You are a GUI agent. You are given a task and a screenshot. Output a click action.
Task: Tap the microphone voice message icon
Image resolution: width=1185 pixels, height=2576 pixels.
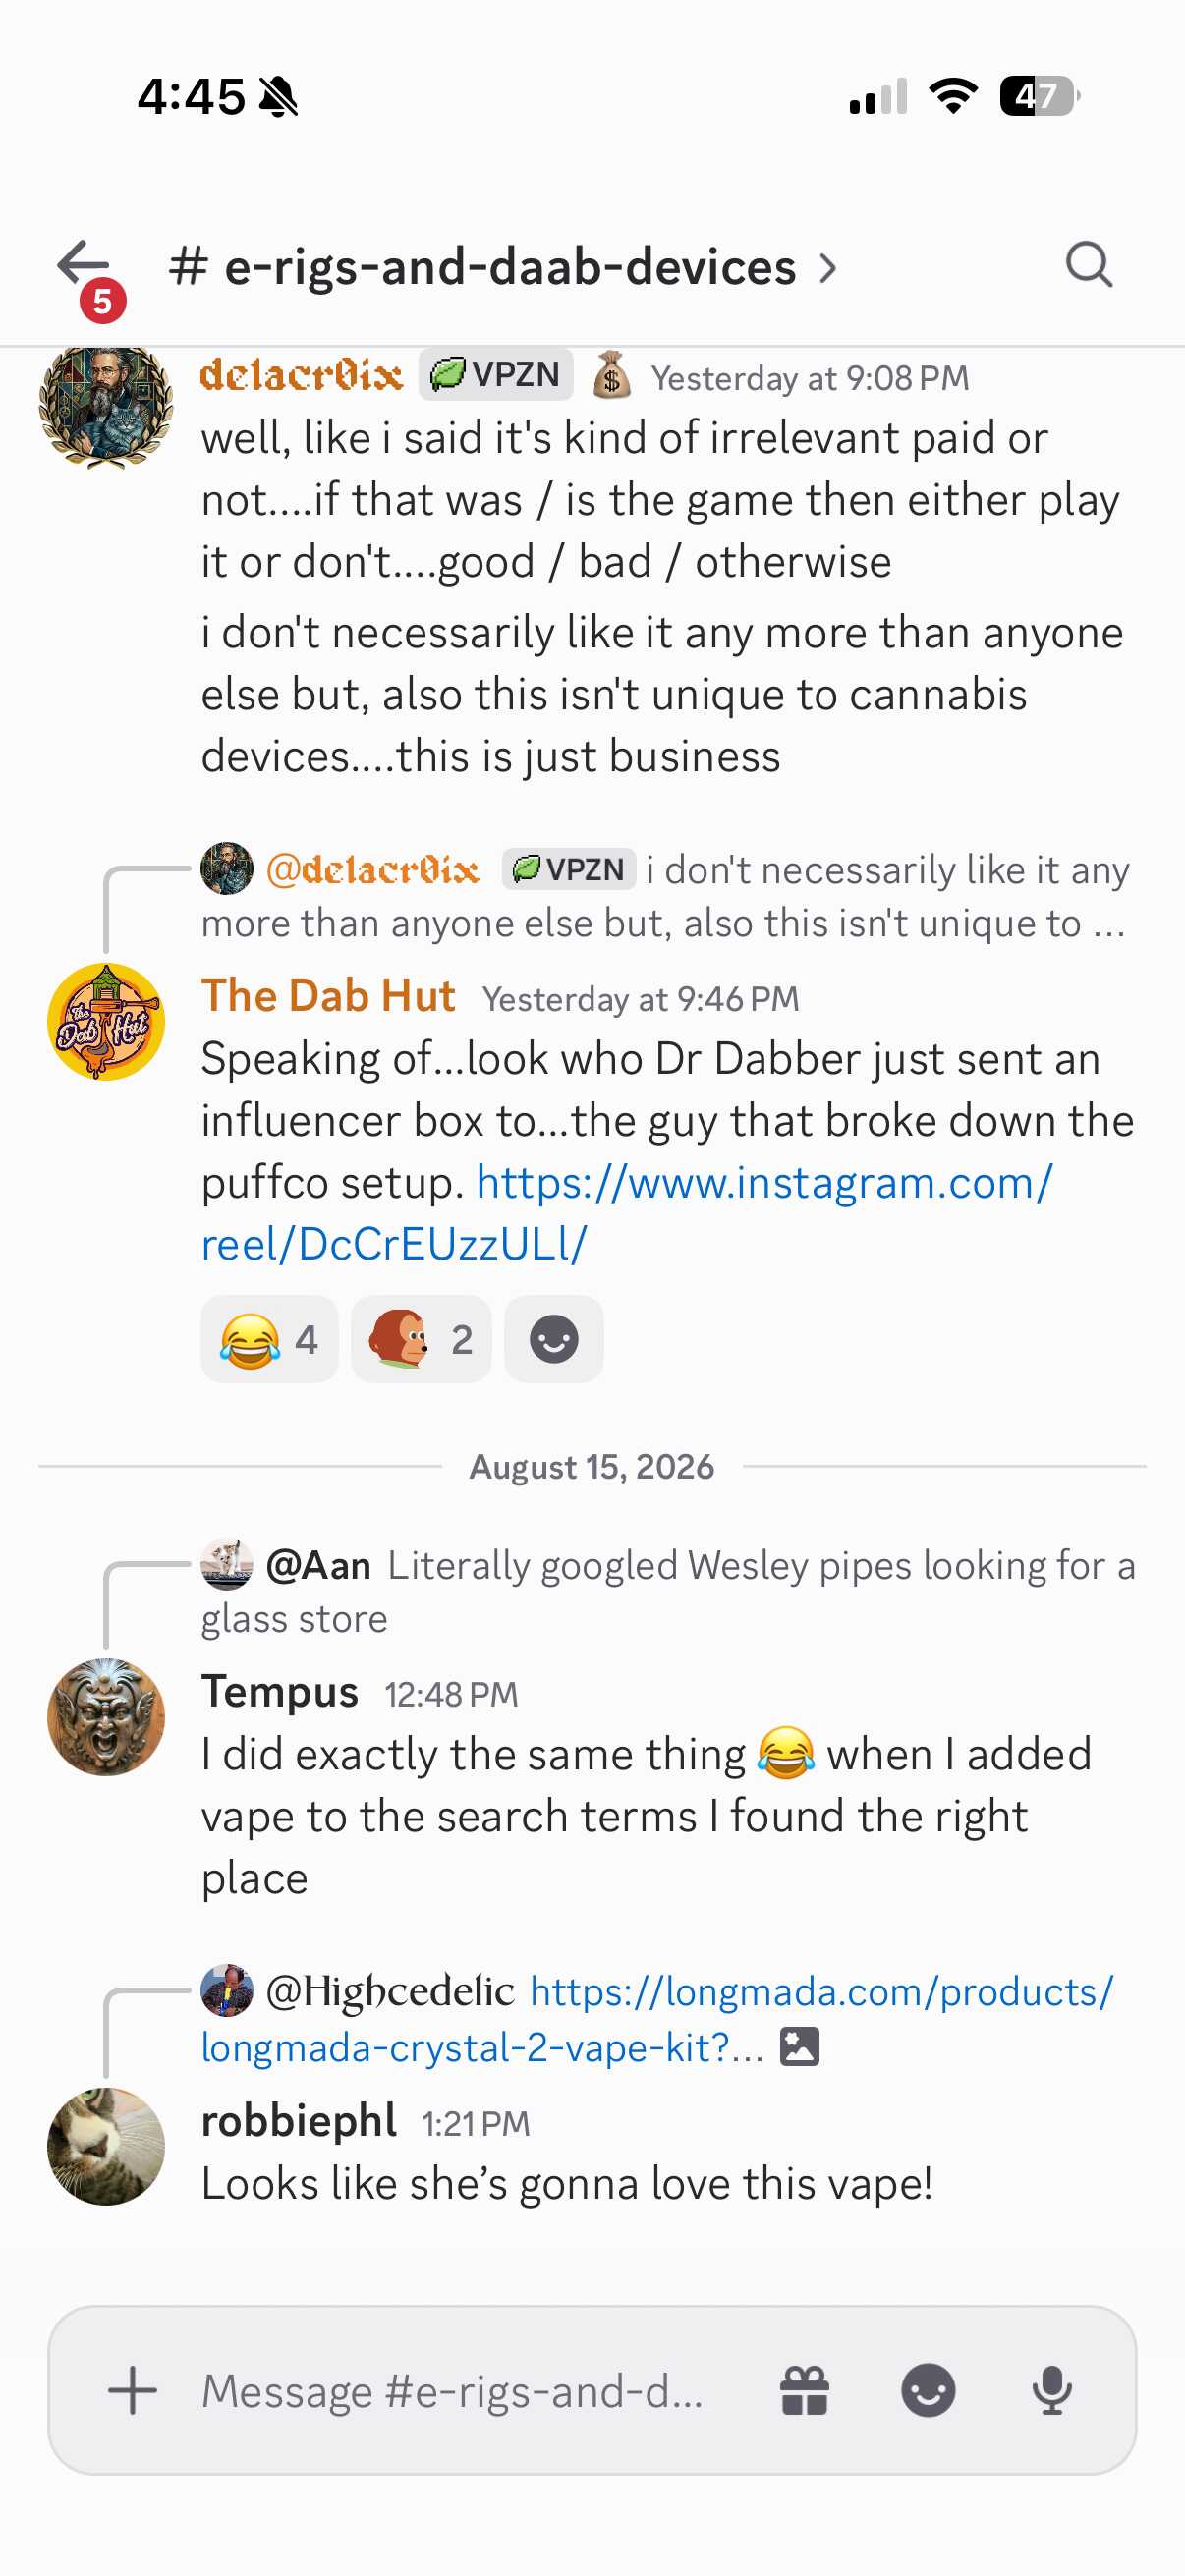[x=1051, y=2391]
